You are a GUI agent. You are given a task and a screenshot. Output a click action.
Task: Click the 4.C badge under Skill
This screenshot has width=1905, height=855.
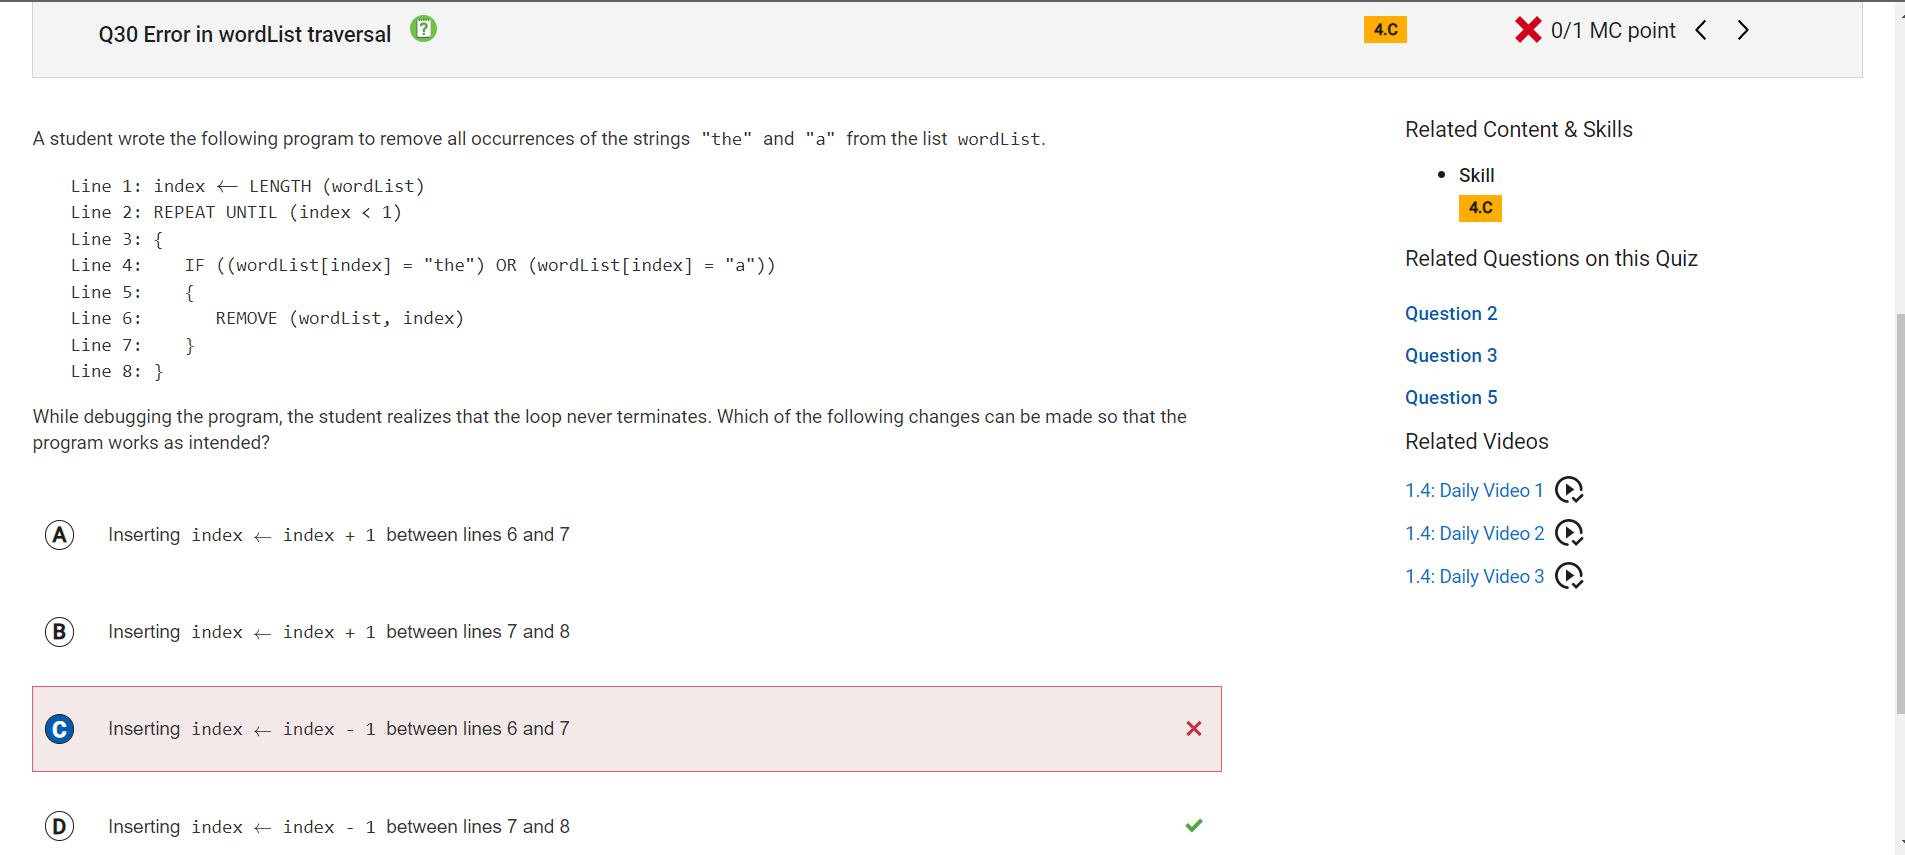[x=1480, y=208]
